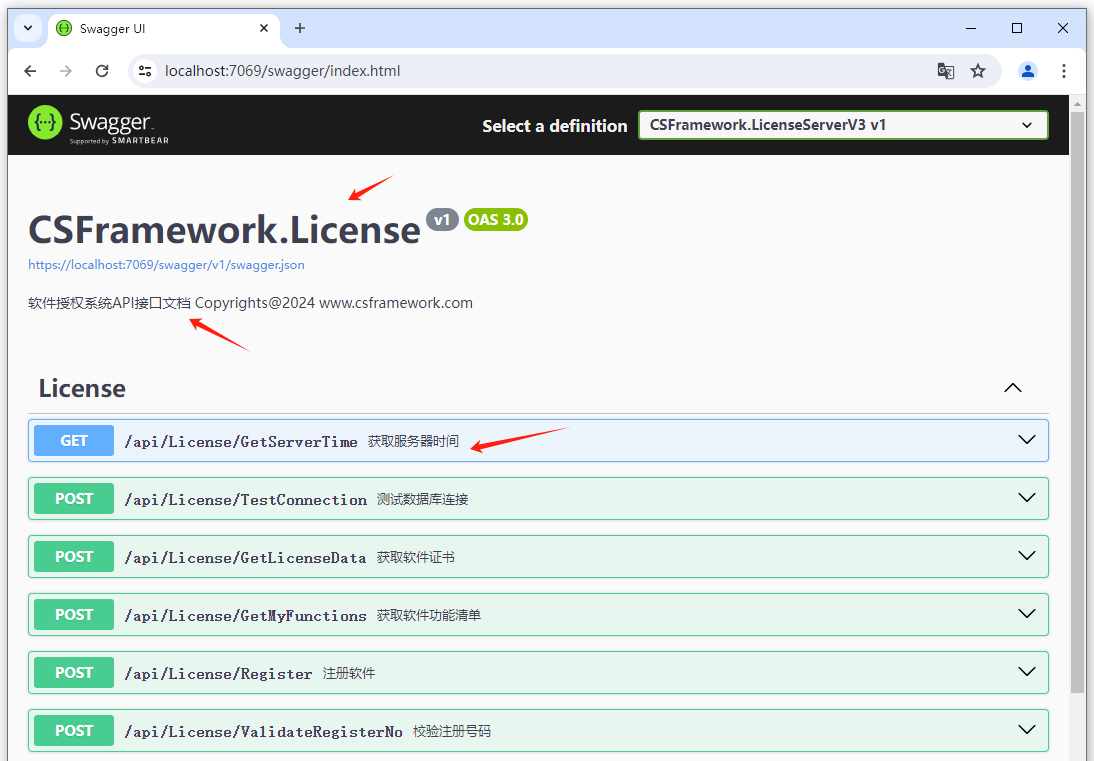Click the 测试数据库连接 description
The image size is (1094, 761).
coord(422,499)
